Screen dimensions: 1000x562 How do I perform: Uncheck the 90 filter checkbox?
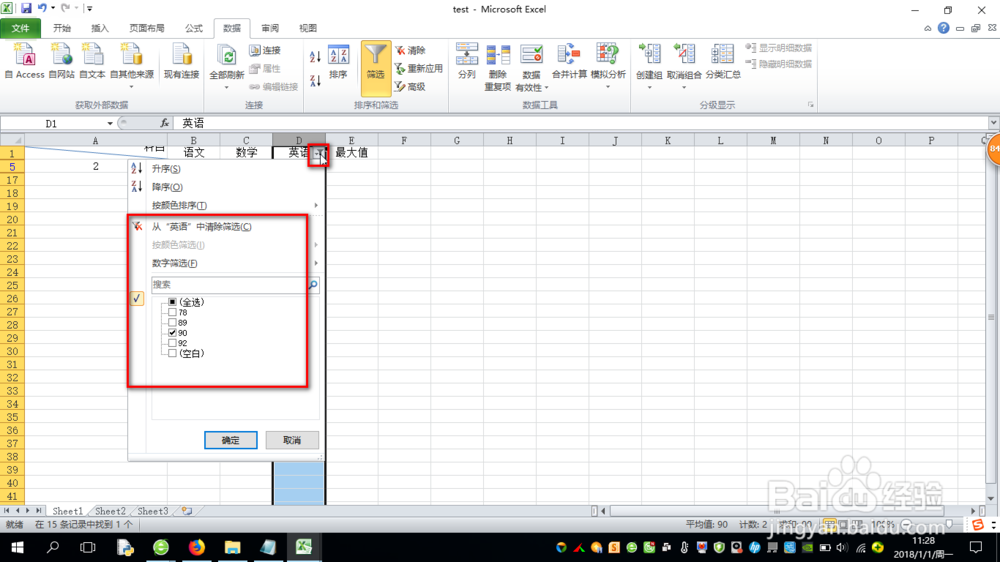pos(172,333)
